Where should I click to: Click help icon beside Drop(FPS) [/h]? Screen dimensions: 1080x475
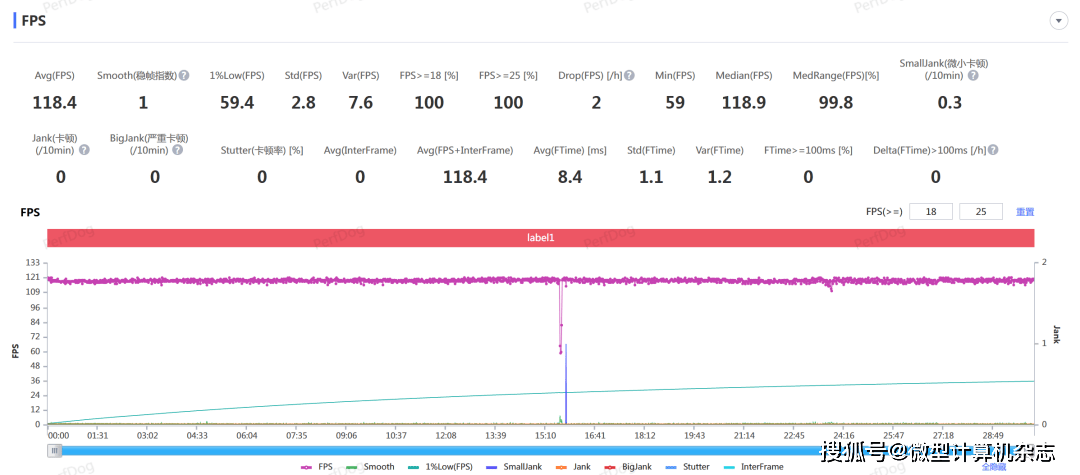coord(628,75)
